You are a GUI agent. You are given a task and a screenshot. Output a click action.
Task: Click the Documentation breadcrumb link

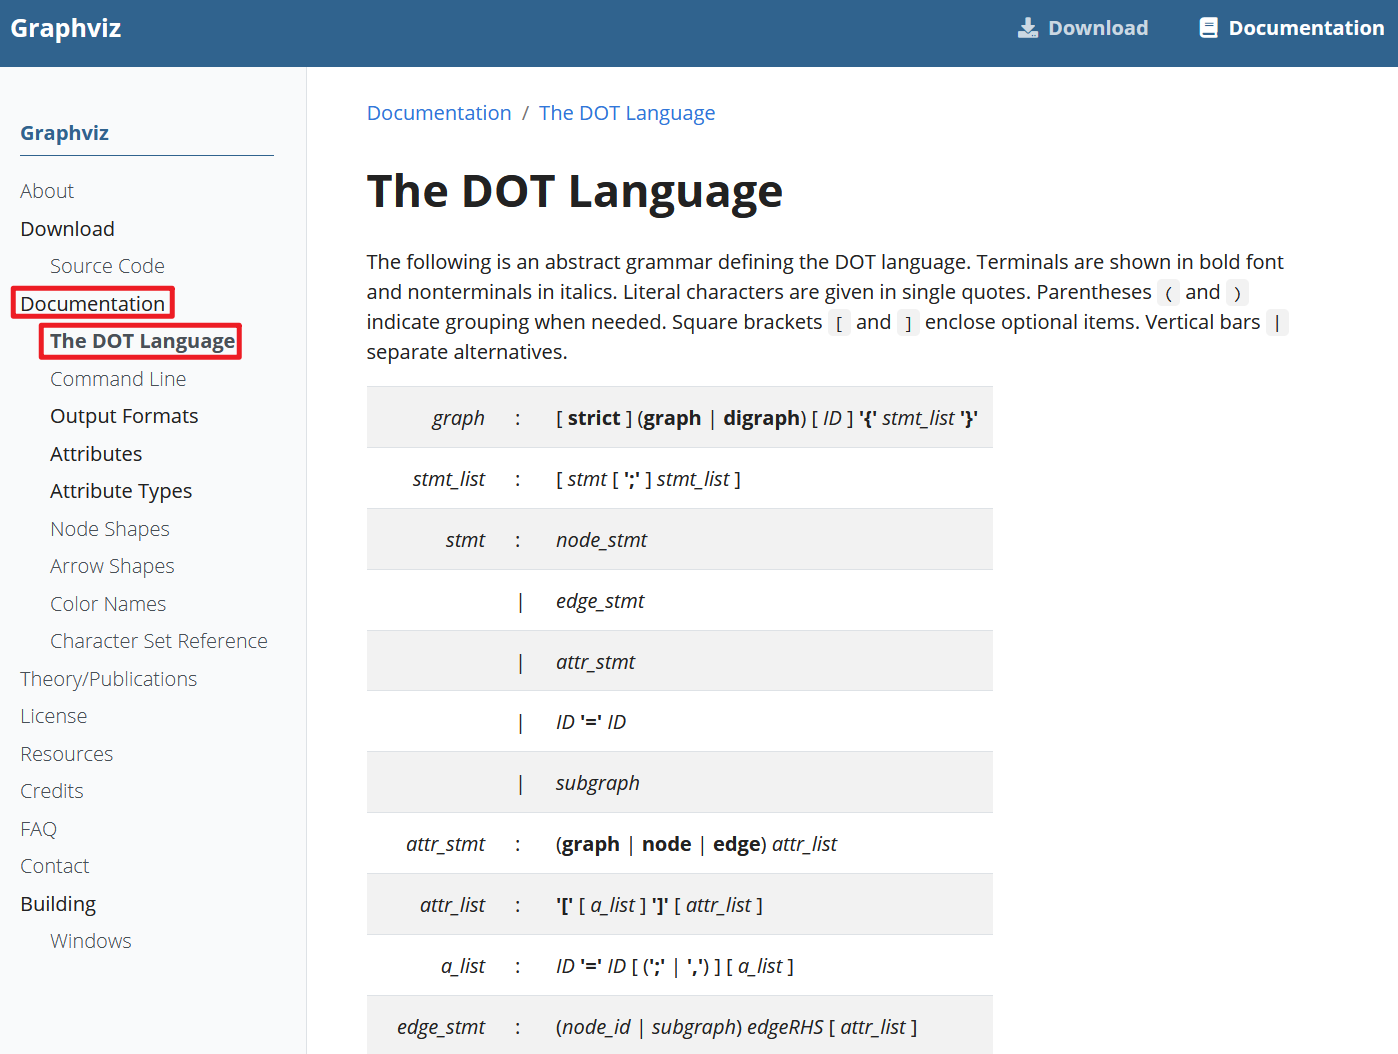point(439,113)
